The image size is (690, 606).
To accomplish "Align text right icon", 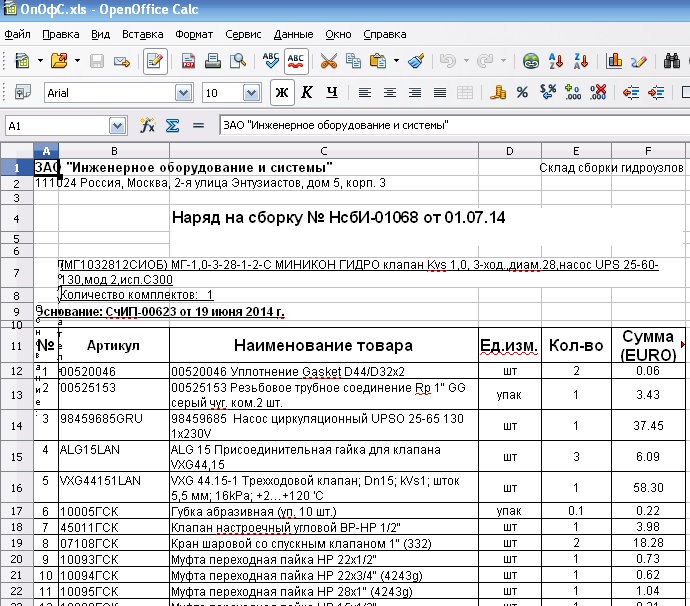I will pos(415,92).
